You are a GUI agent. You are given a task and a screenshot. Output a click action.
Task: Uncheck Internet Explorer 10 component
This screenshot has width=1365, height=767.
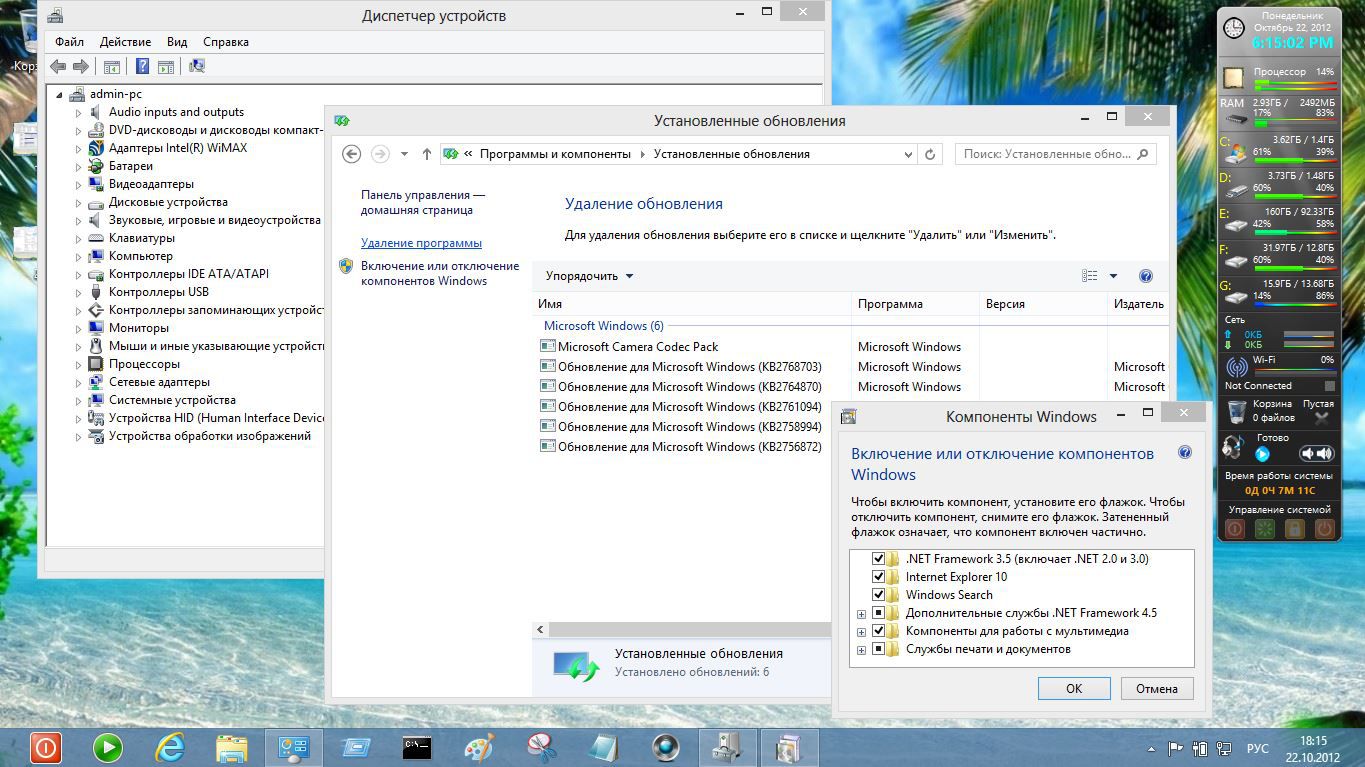879,577
